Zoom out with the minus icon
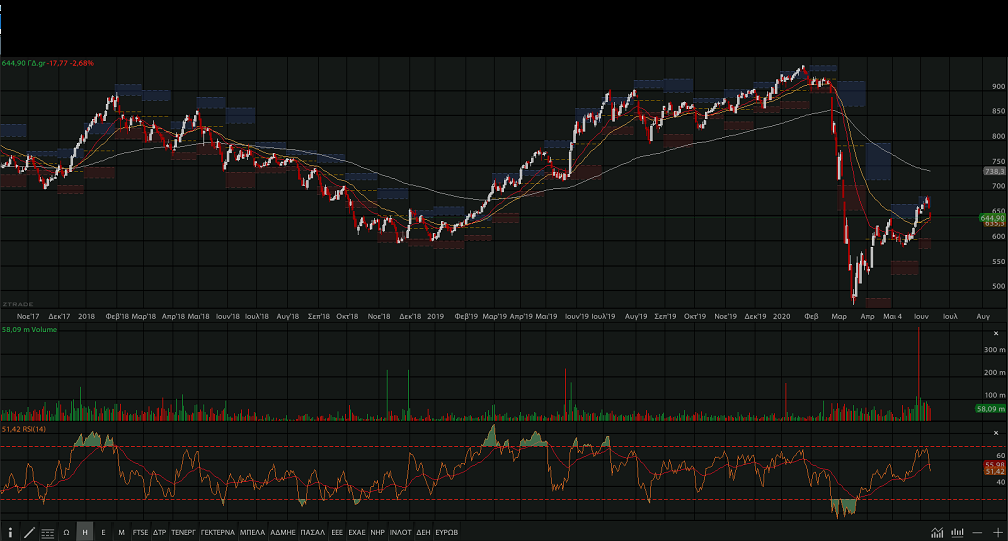1008x541 pixels. point(978,532)
